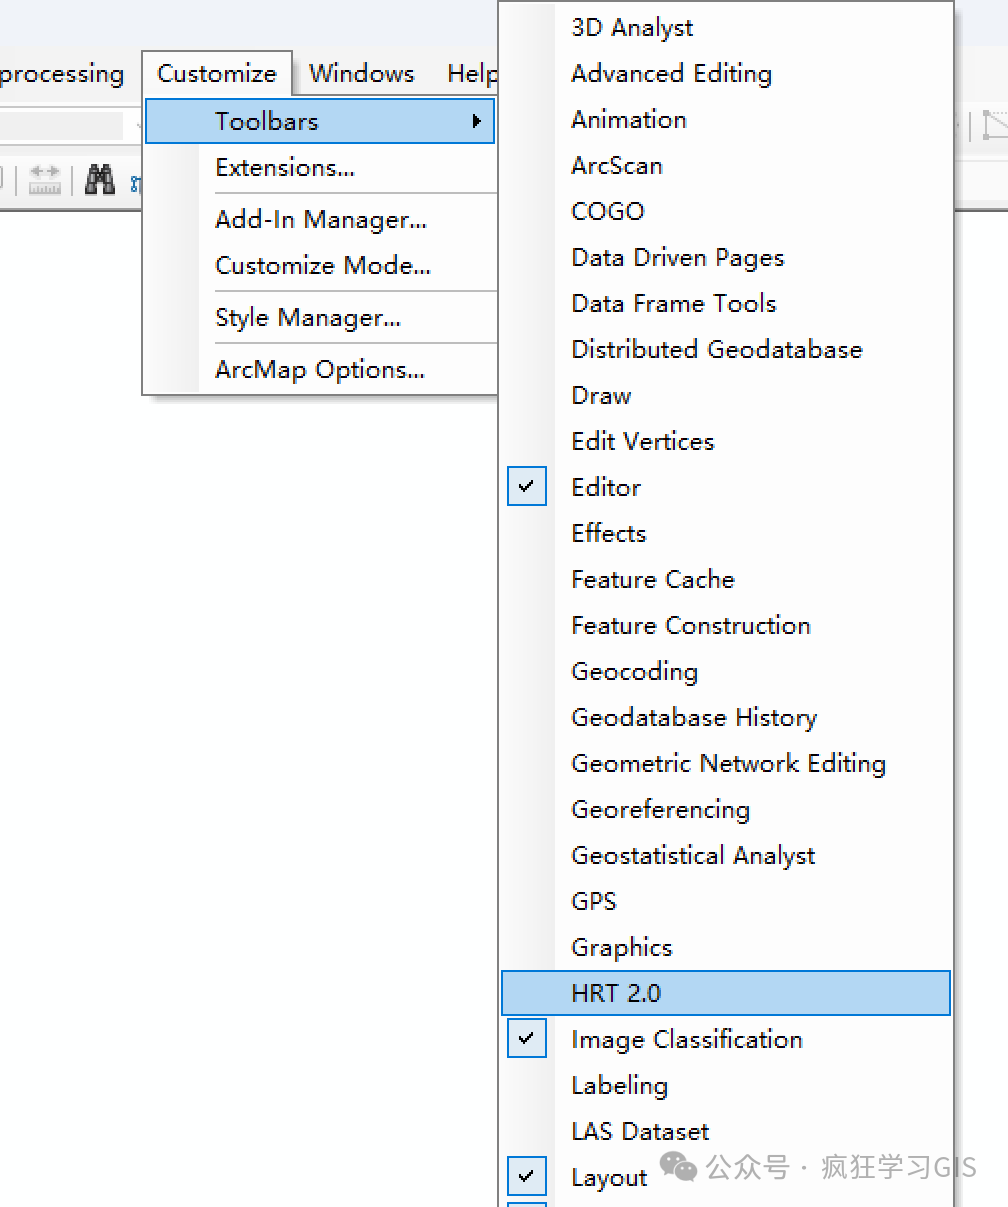Launch the Style Manager

click(321, 318)
